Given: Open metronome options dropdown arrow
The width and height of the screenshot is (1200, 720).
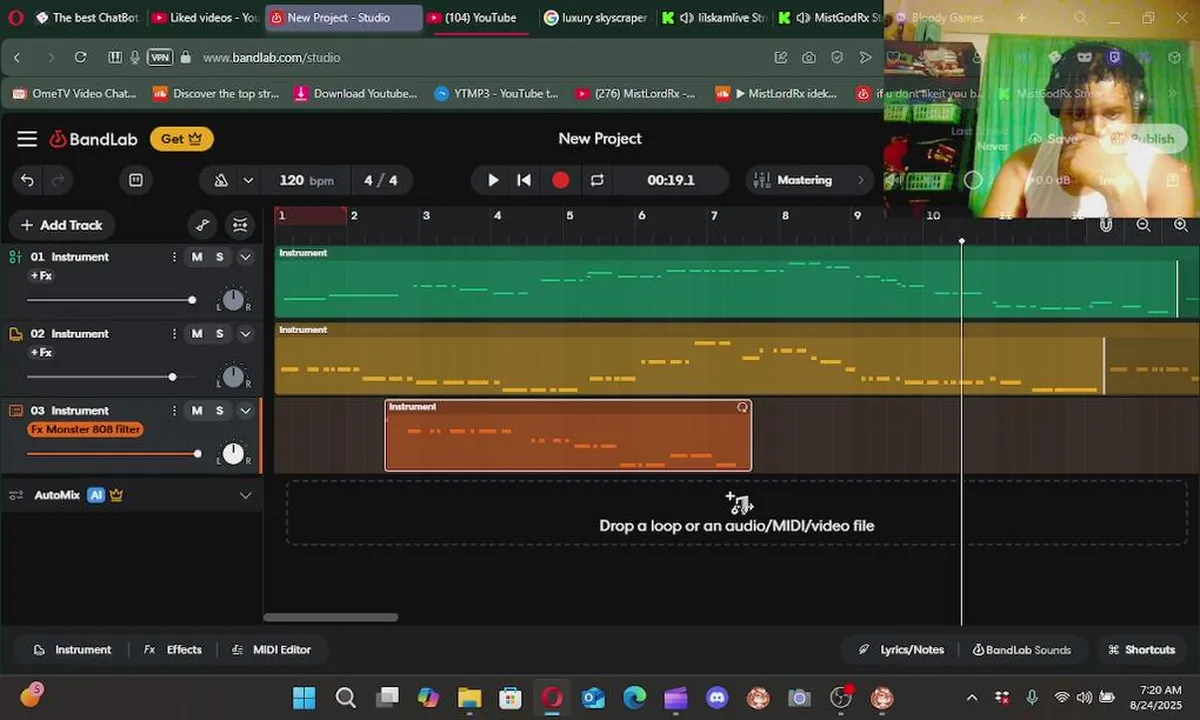Looking at the screenshot, I should coord(248,180).
